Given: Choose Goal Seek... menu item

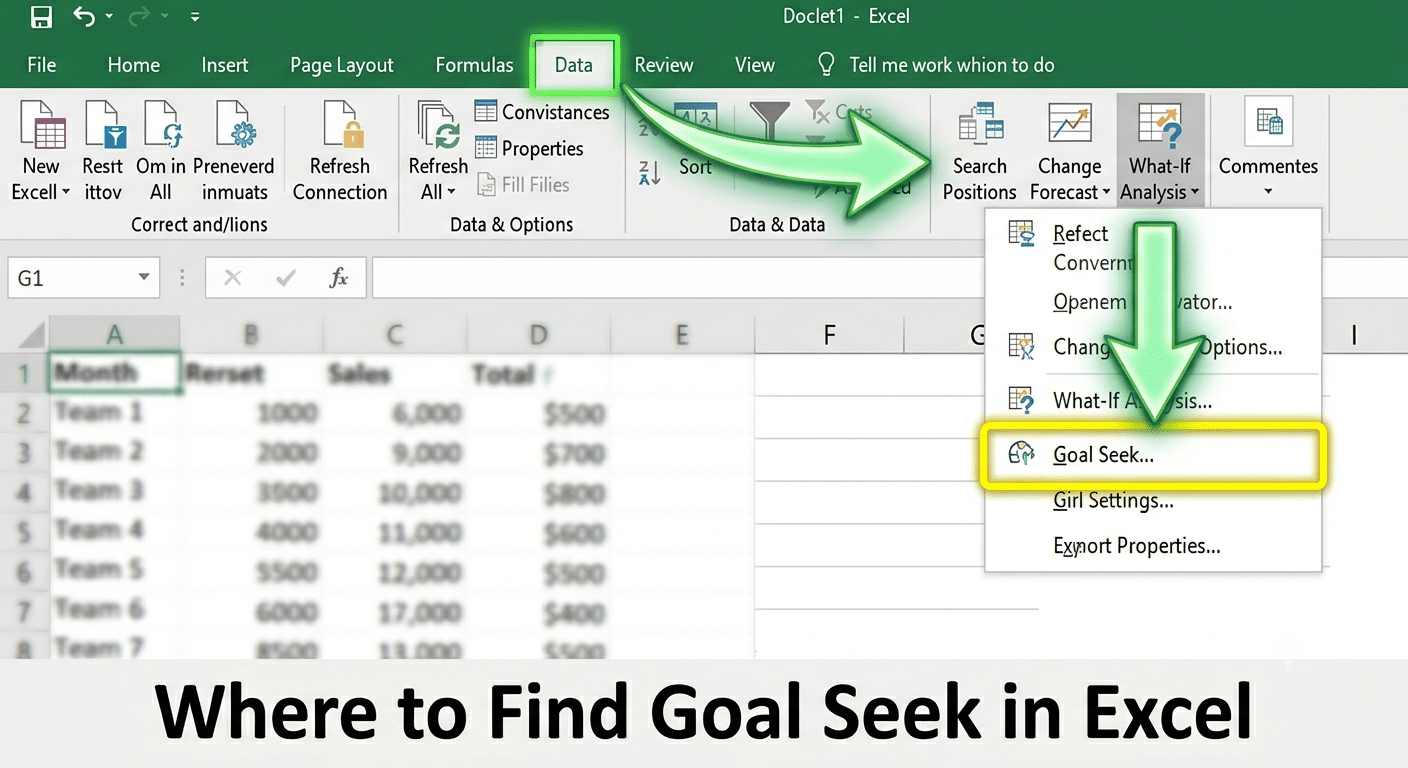Looking at the screenshot, I should (x=1153, y=455).
